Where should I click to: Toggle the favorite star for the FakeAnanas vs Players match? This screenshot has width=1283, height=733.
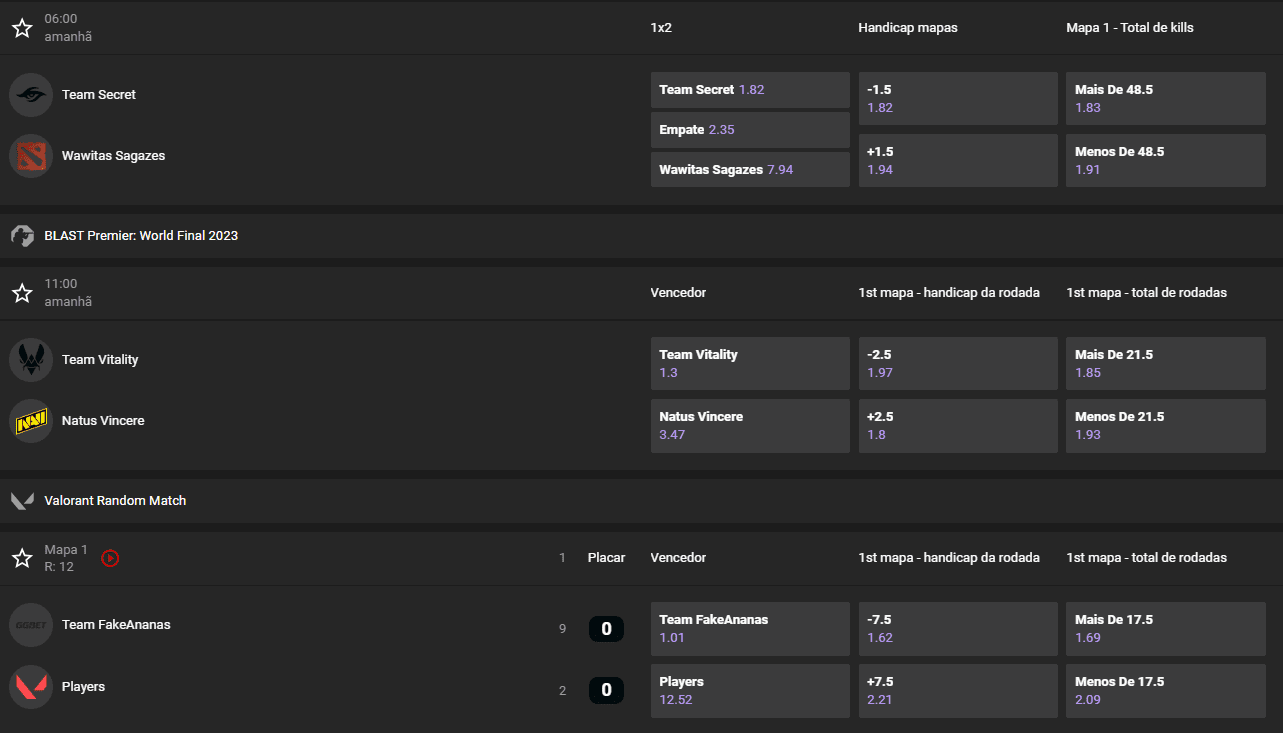[22, 558]
